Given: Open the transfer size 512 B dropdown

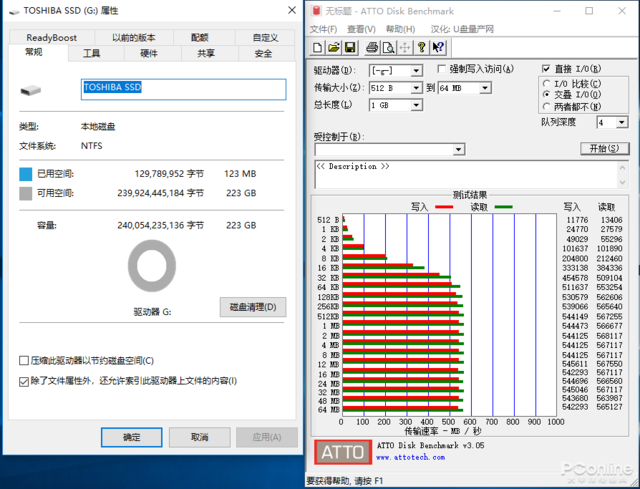Looking at the screenshot, I should pyautogui.click(x=416, y=88).
